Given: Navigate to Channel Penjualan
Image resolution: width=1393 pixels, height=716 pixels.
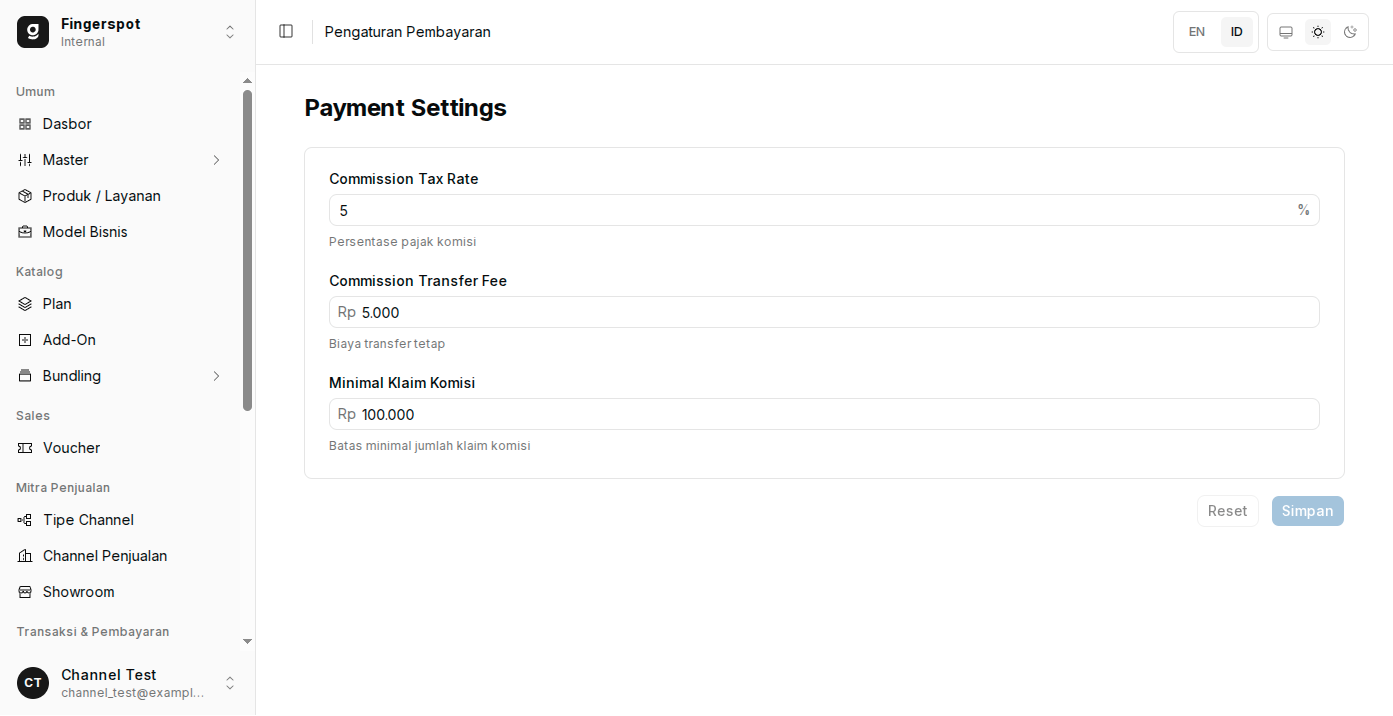Looking at the screenshot, I should coord(120,556).
